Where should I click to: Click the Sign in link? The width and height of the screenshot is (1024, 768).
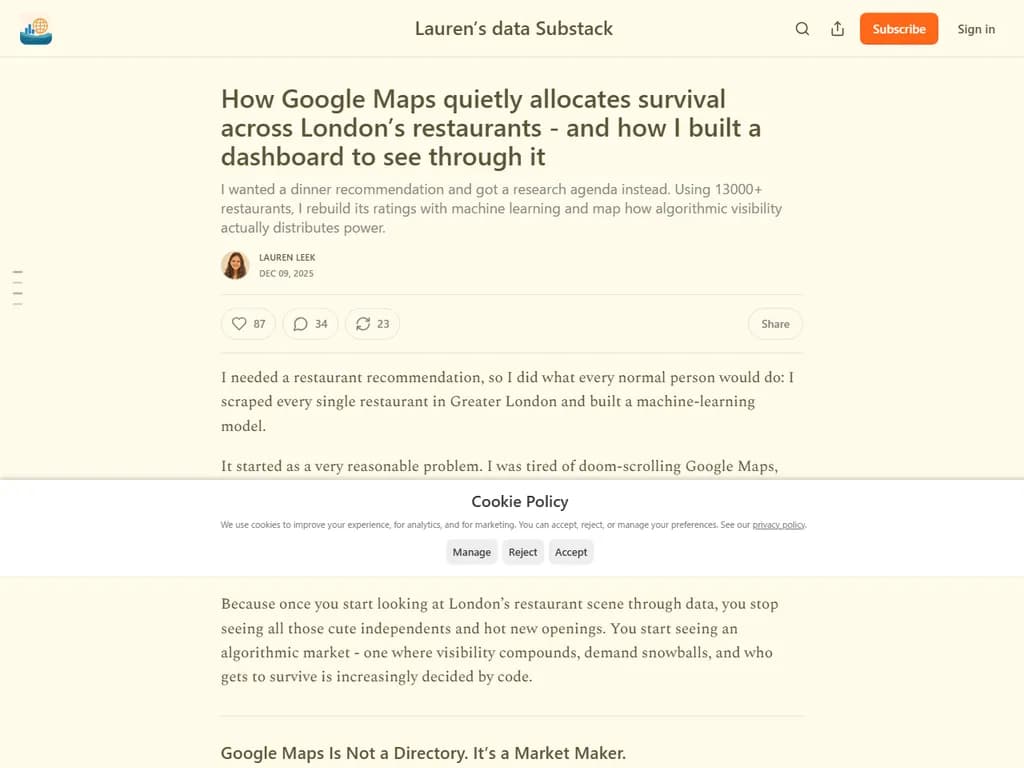976,29
